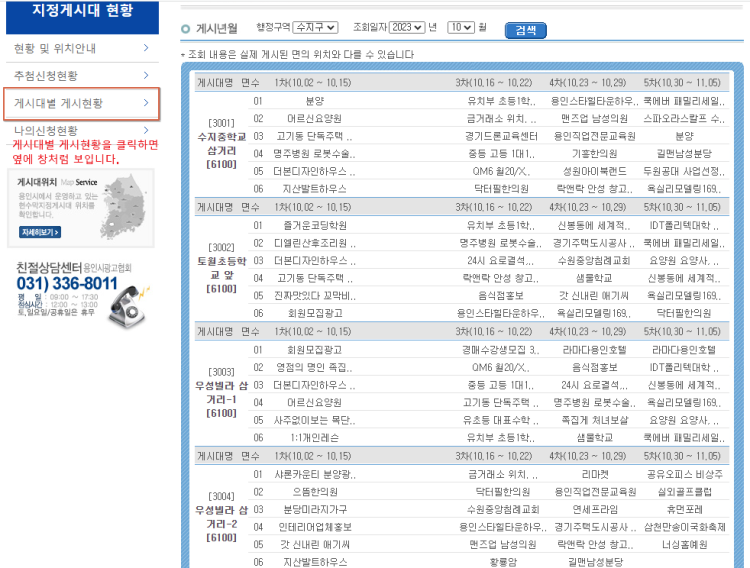Click the [3001] 수지중학교 삼거리 board name

point(220,143)
